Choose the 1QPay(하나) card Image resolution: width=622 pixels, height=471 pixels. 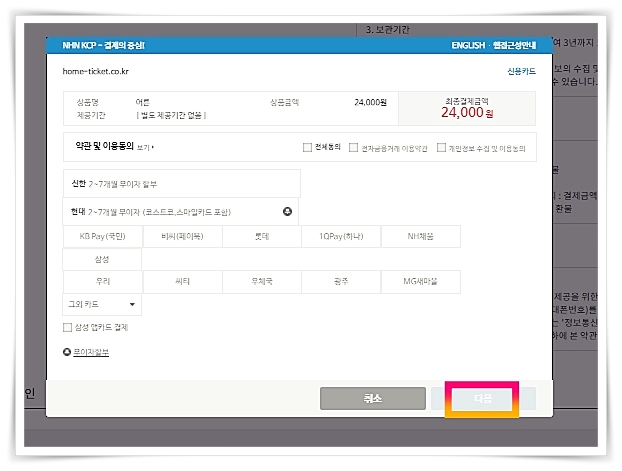(x=341, y=236)
